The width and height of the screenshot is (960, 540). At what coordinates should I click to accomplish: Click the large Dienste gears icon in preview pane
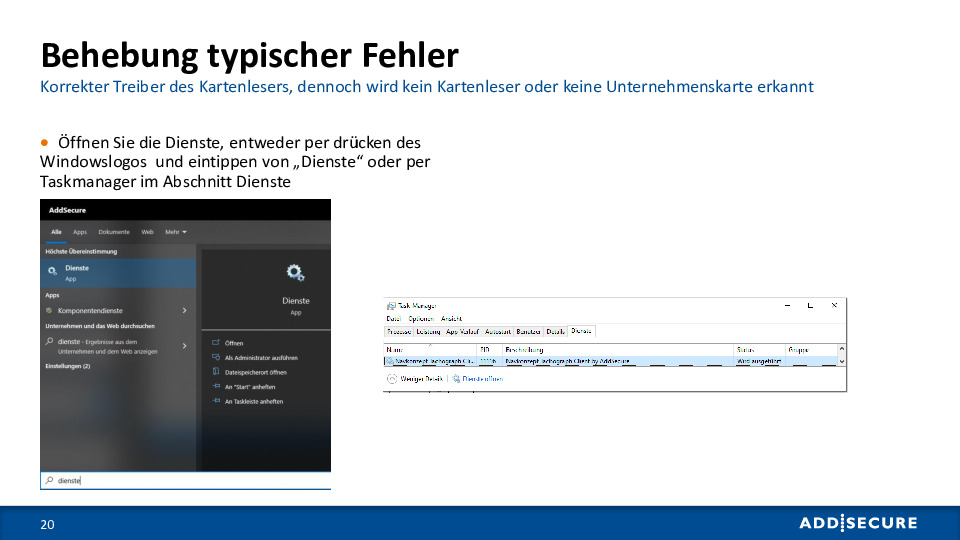(x=296, y=273)
